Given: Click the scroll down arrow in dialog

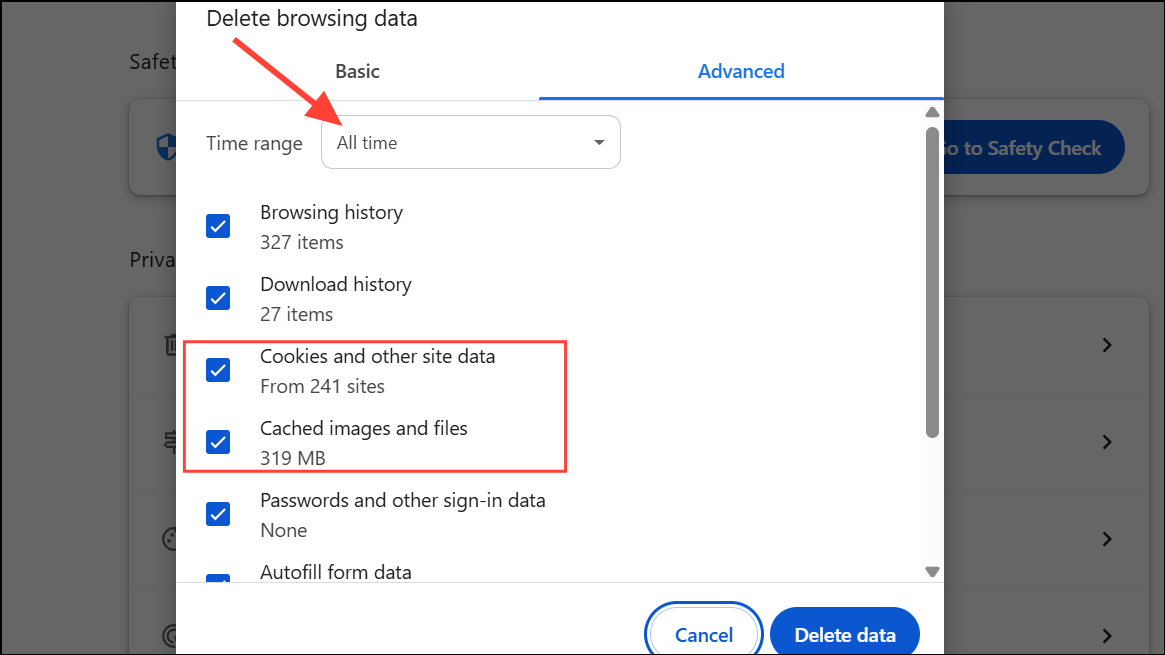Looking at the screenshot, I should coord(932,572).
